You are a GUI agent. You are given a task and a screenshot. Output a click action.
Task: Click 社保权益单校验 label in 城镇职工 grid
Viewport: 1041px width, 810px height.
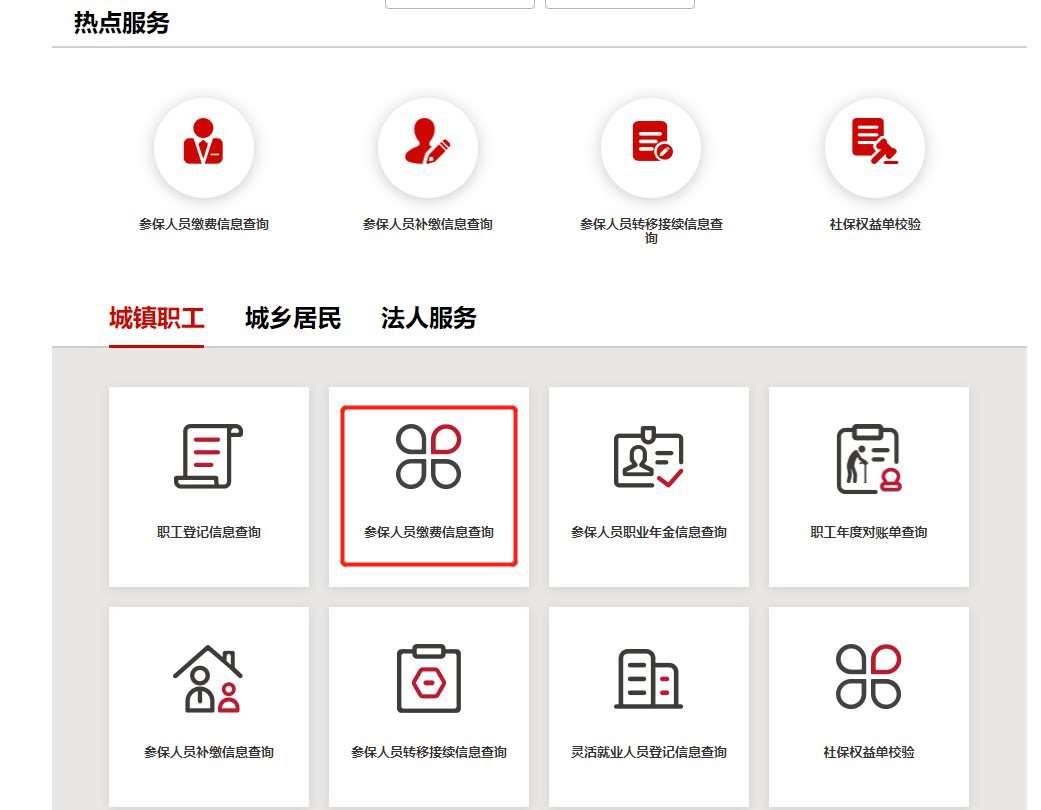point(868,752)
